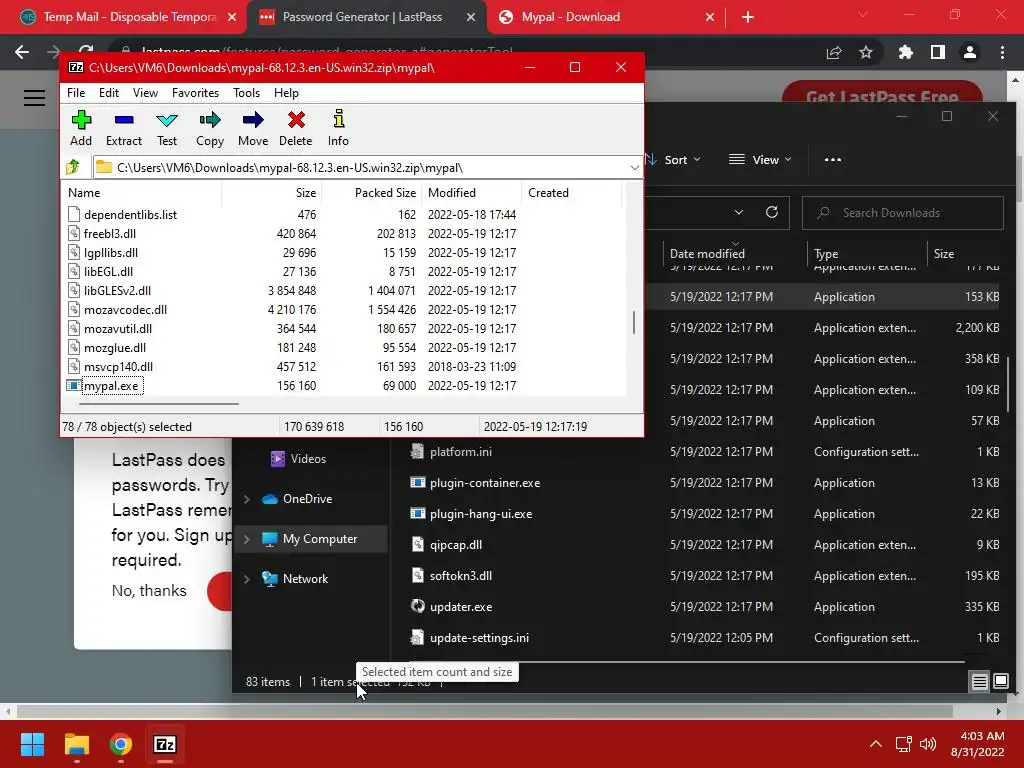The image size is (1024, 768).
Task: Open the View dropdown in File Explorer
Action: coord(760,159)
